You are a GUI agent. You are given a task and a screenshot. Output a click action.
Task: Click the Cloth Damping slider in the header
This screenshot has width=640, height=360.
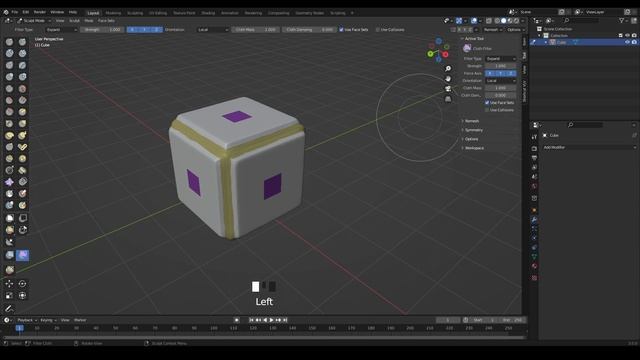pos(309,30)
